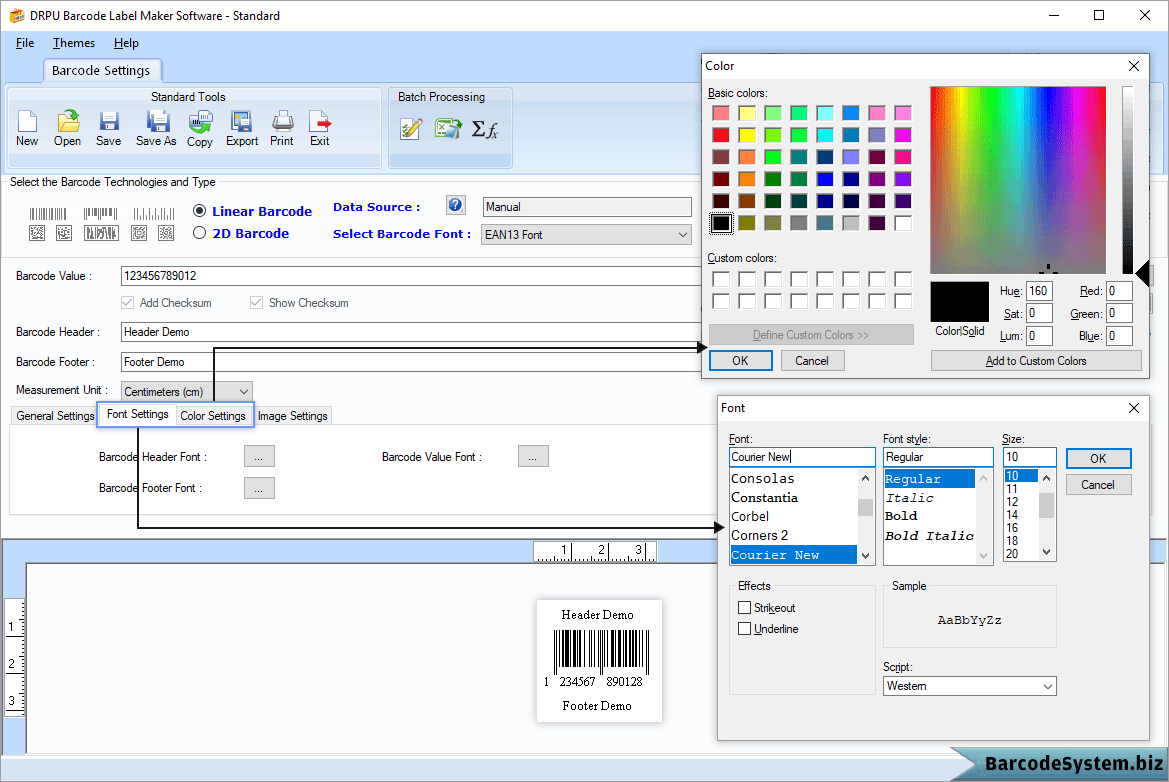Choose Bold Italic font style
Viewport: 1169px width, 782px height.
point(929,535)
